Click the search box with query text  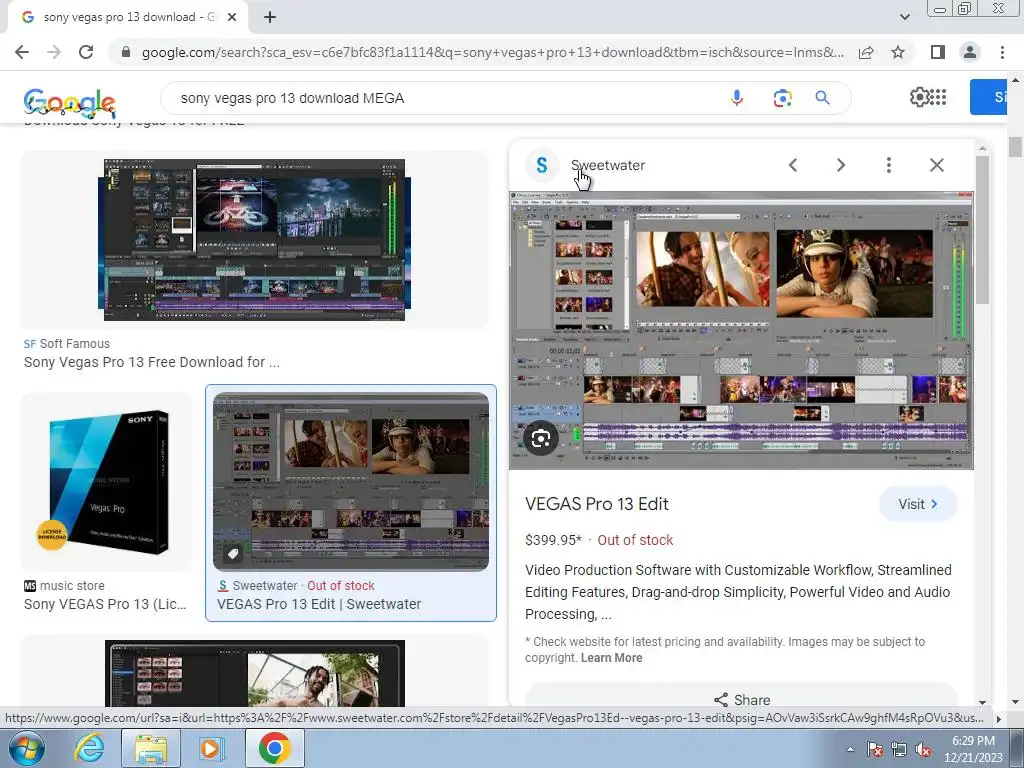[x=444, y=98]
